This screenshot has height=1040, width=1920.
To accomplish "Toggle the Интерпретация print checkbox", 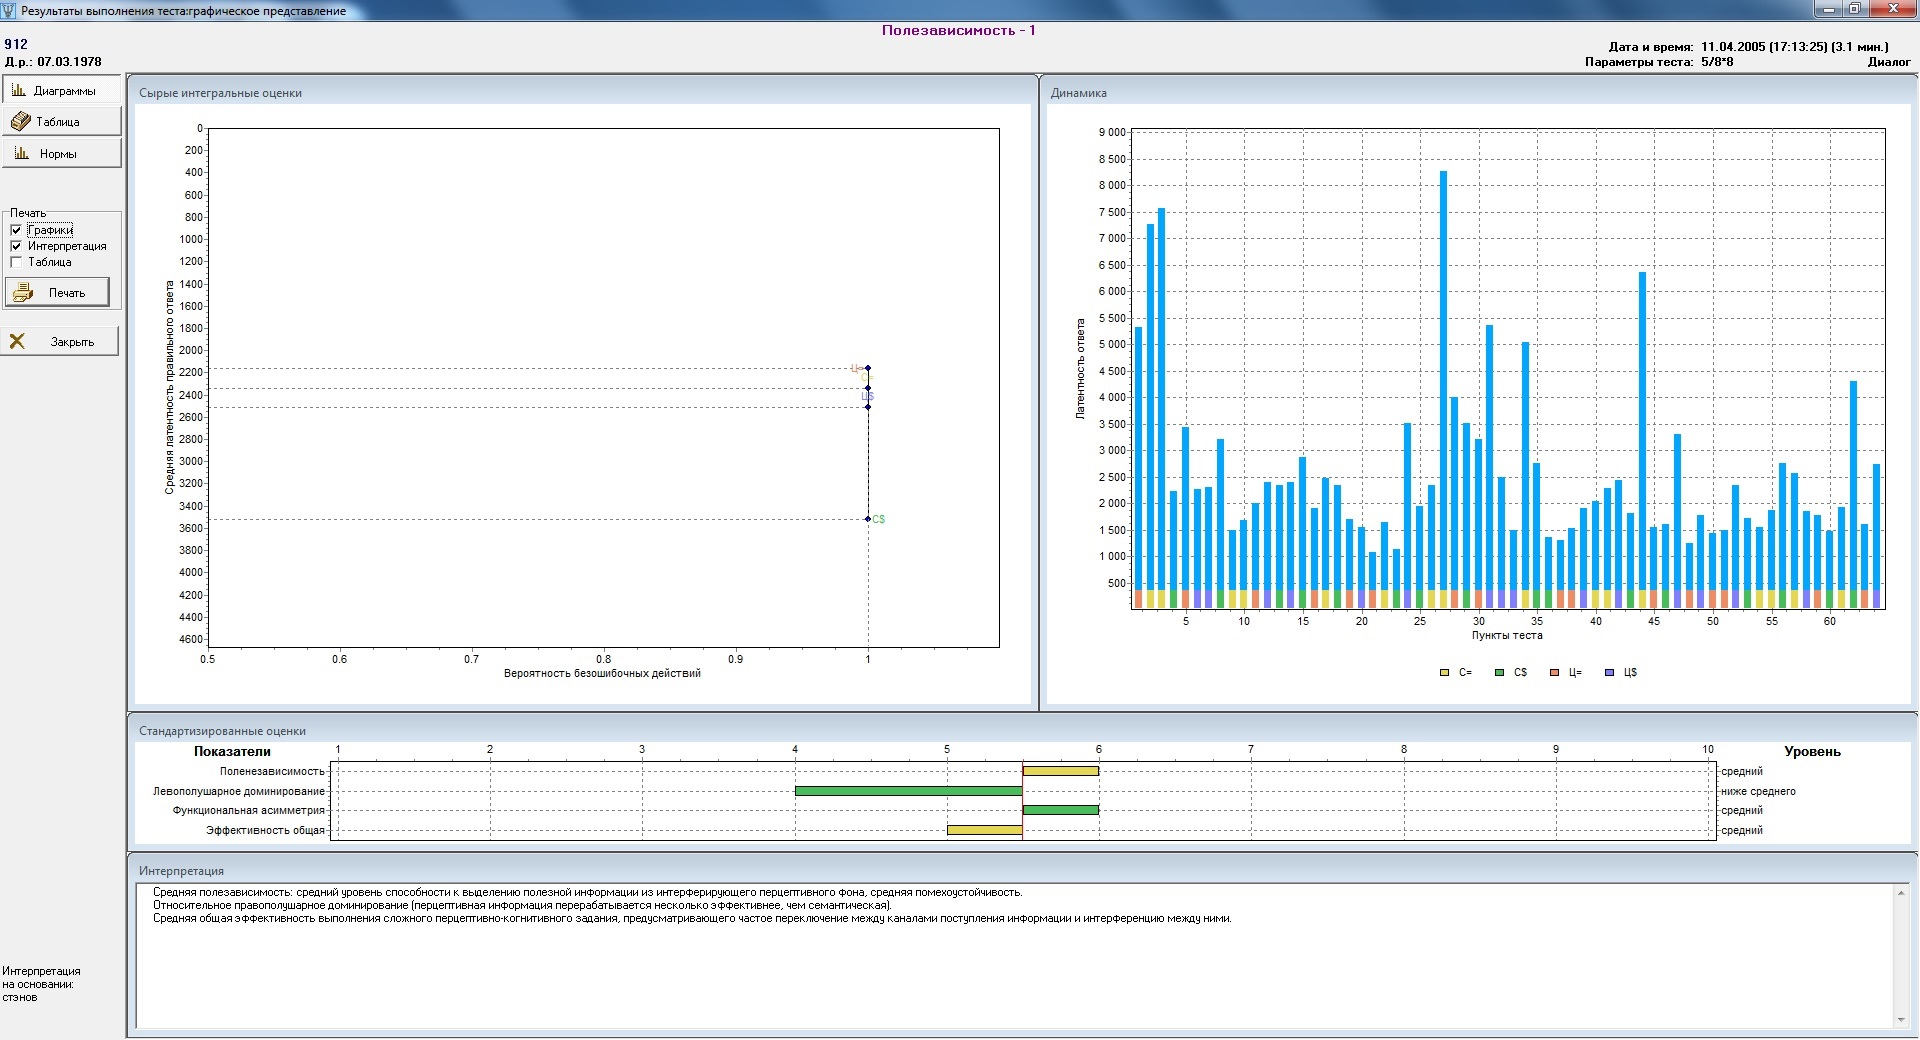I will coord(16,246).
